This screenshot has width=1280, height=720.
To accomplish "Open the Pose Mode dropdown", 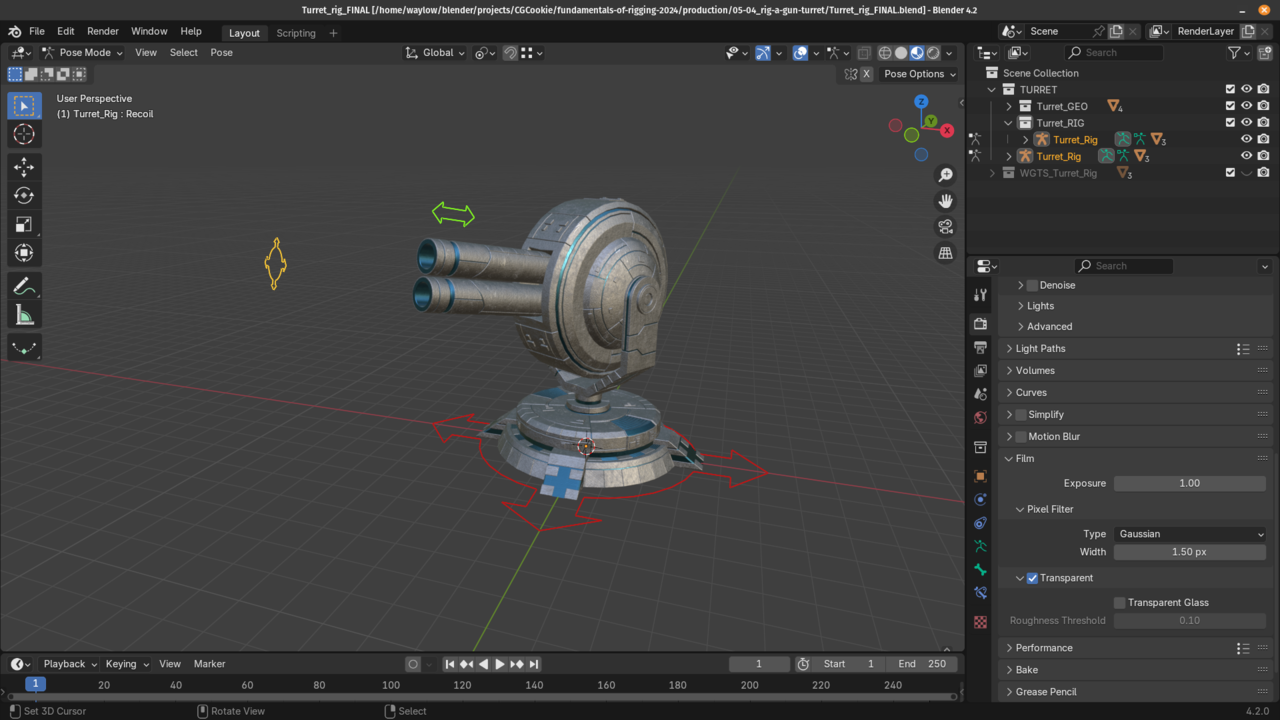I will tap(83, 53).
